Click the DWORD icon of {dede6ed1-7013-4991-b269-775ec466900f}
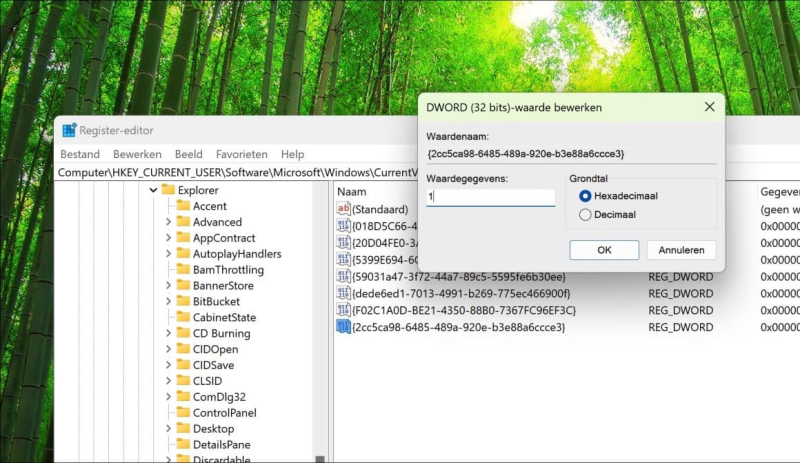 click(343, 293)
